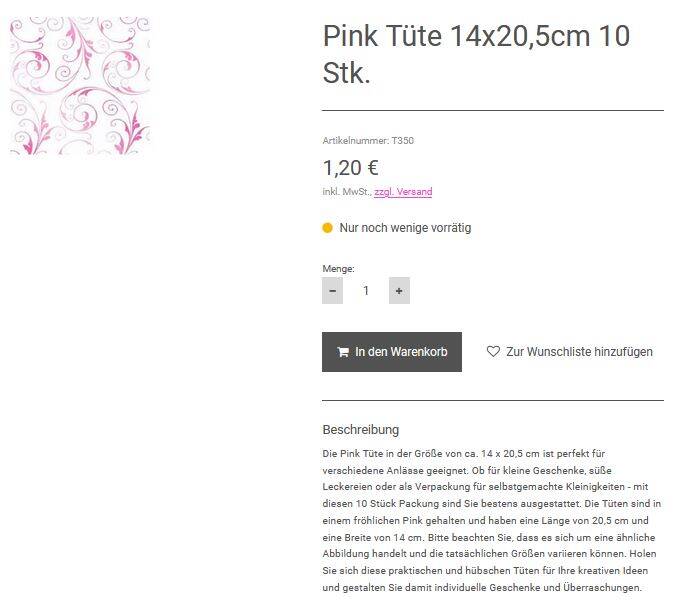
Task: Click the divider line below the title
Action: [x=492, y=110]
